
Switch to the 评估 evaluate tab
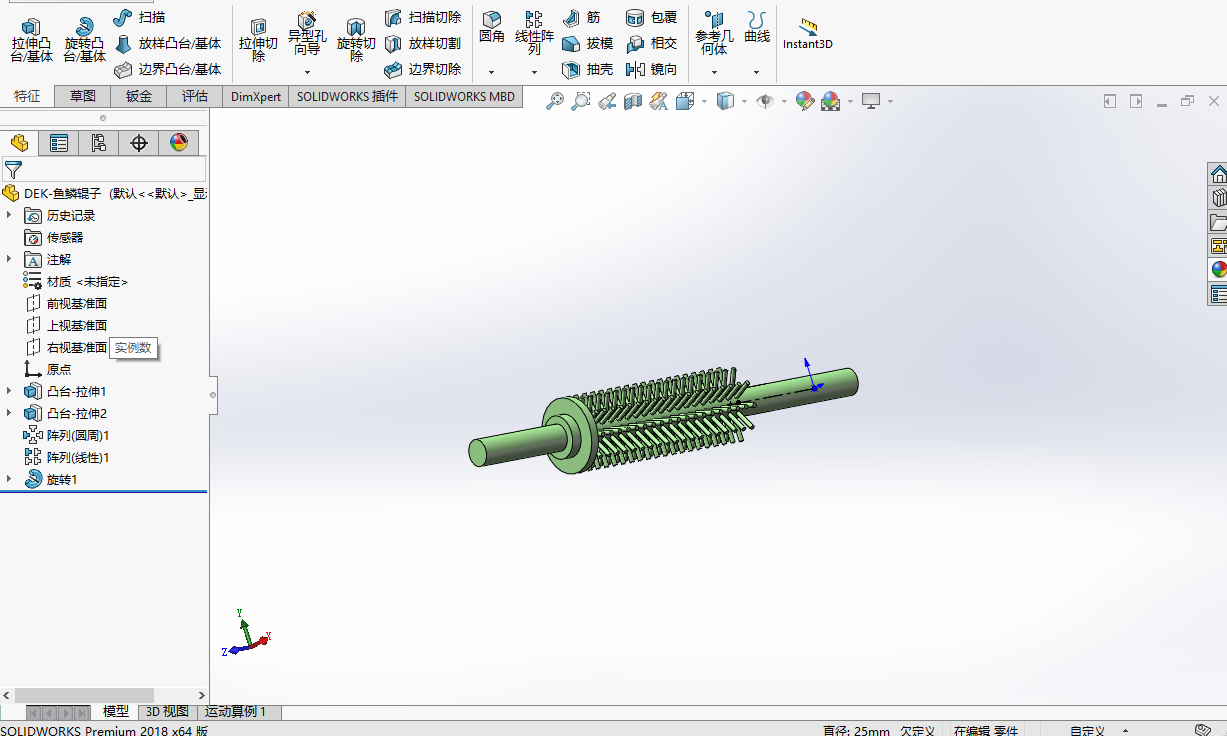[195, 96]
